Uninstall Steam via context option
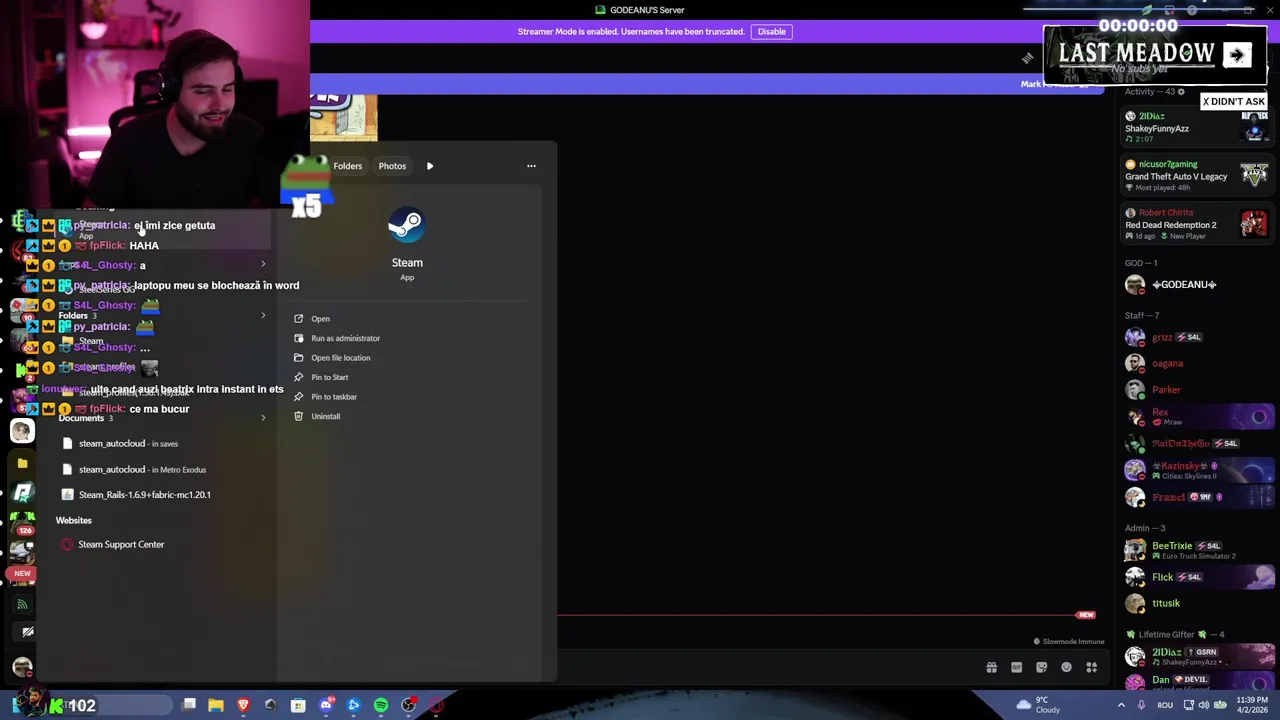This screenshot has width=1280, height=720. [325, 416]
